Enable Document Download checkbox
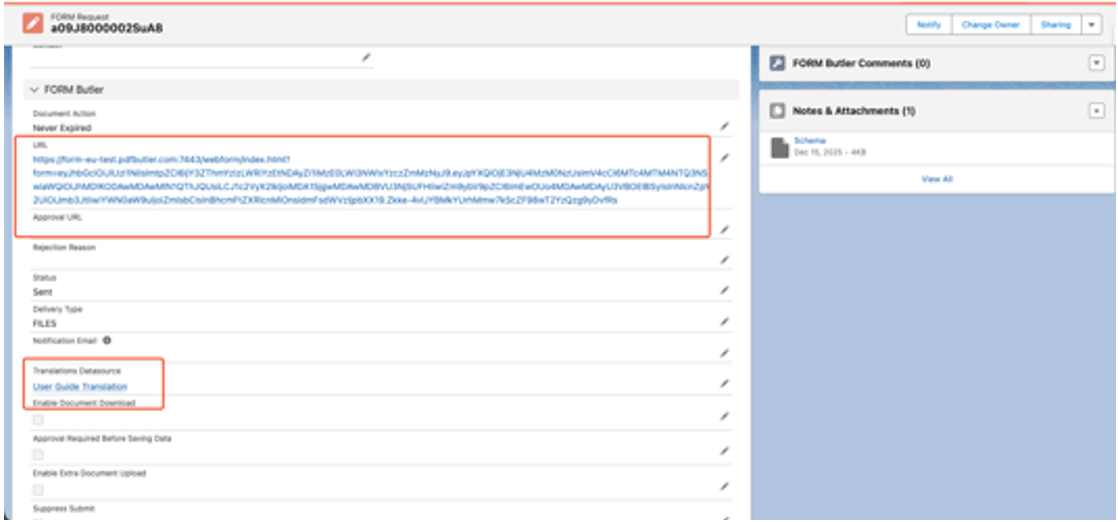This screenshot has width=1118, height=522. (x=38, y=421)
